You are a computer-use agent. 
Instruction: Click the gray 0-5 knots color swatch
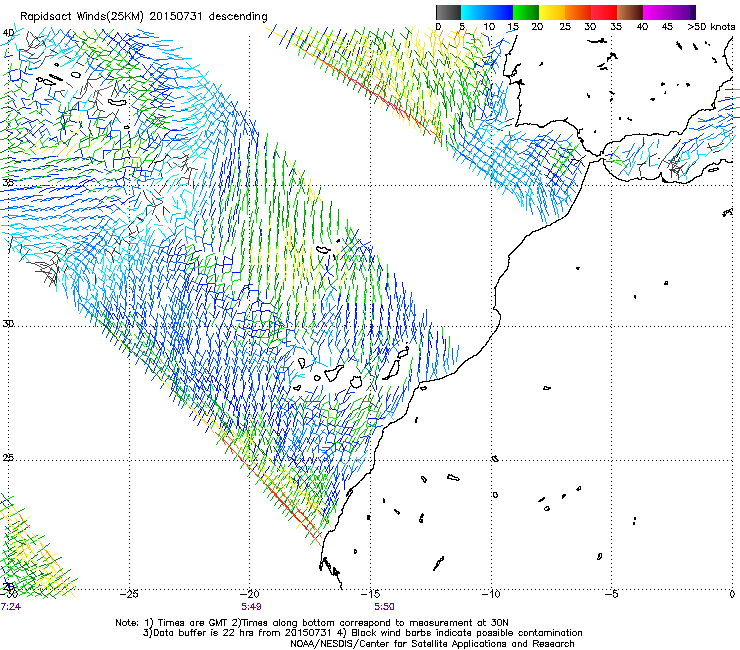point(448,12)
